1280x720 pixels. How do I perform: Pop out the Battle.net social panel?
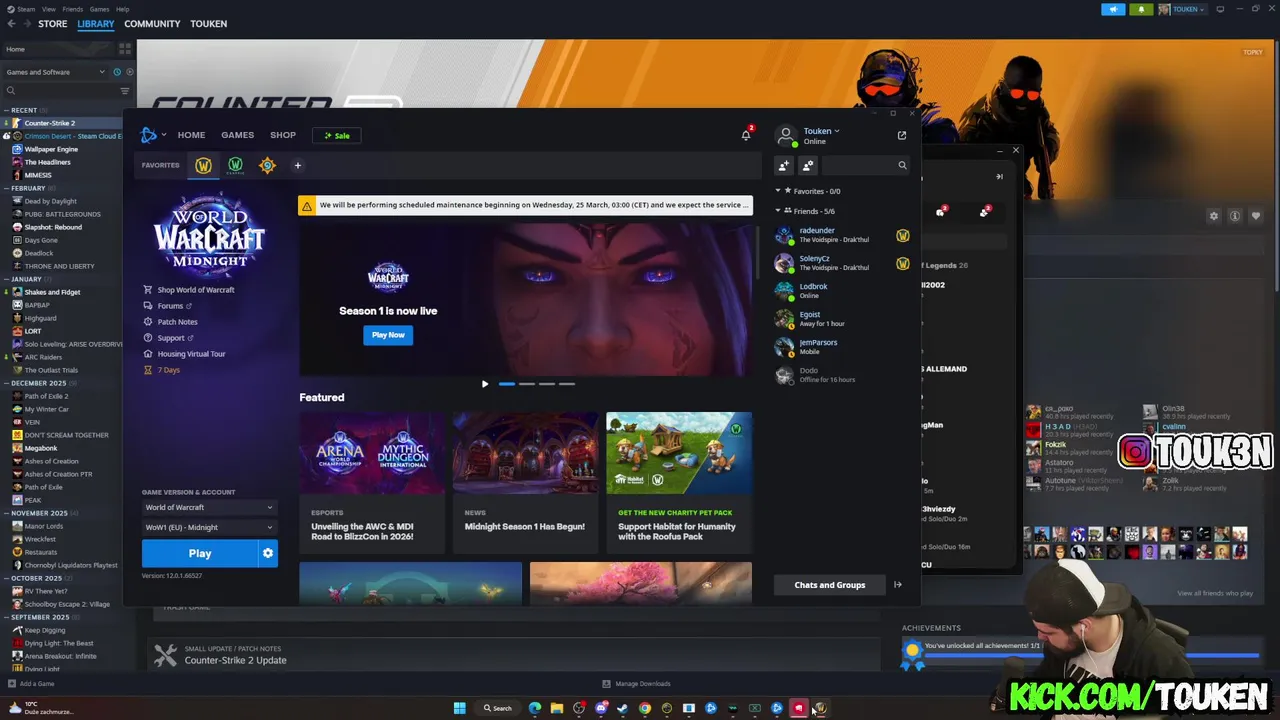[902, 135]
